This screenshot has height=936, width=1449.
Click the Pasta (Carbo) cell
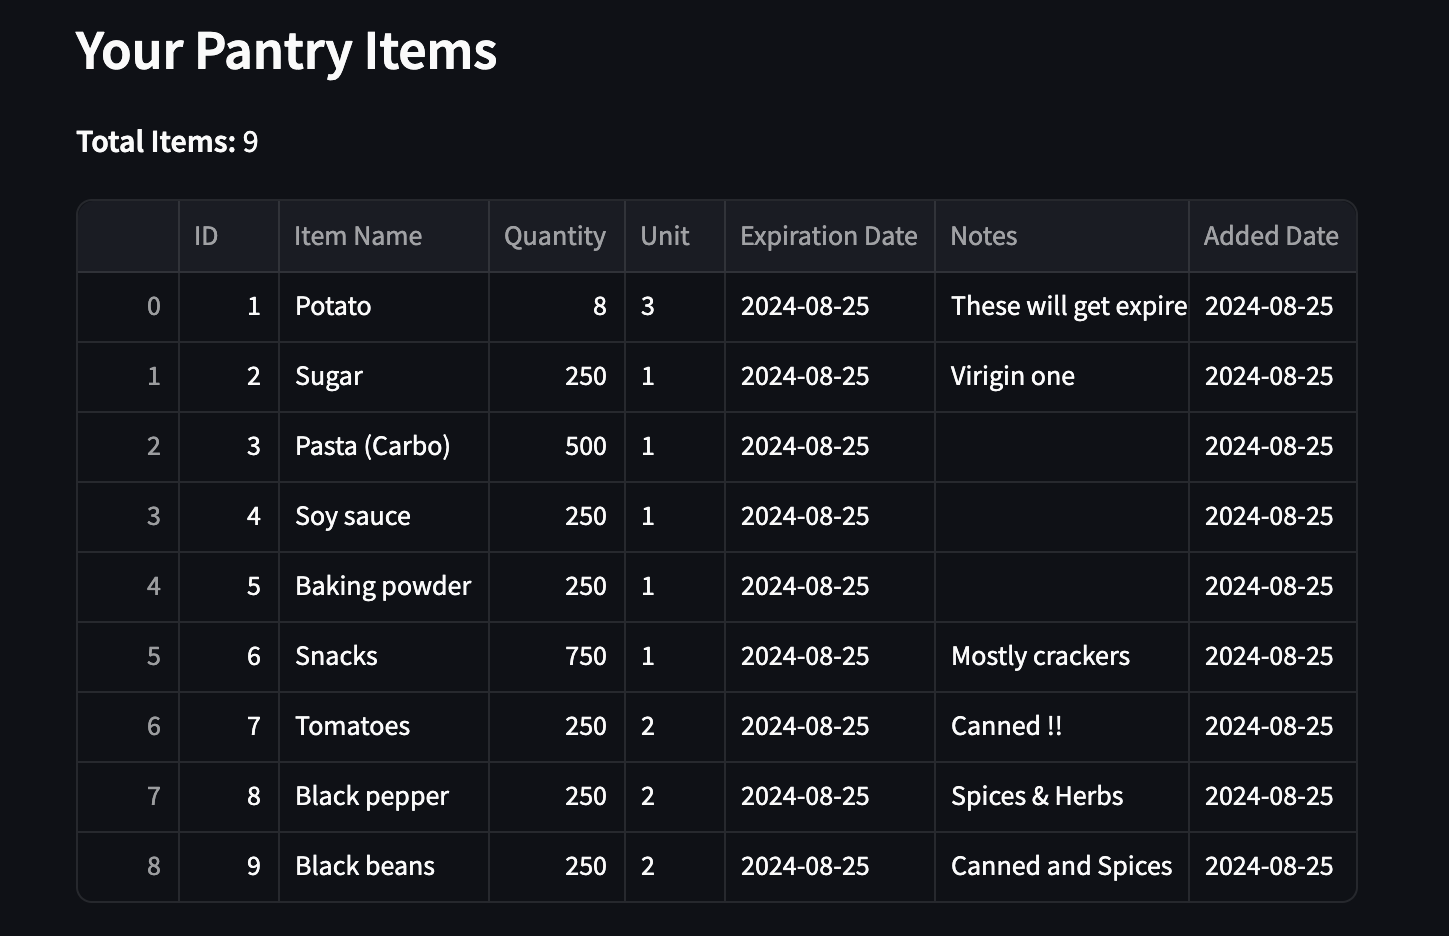point(372,446)
